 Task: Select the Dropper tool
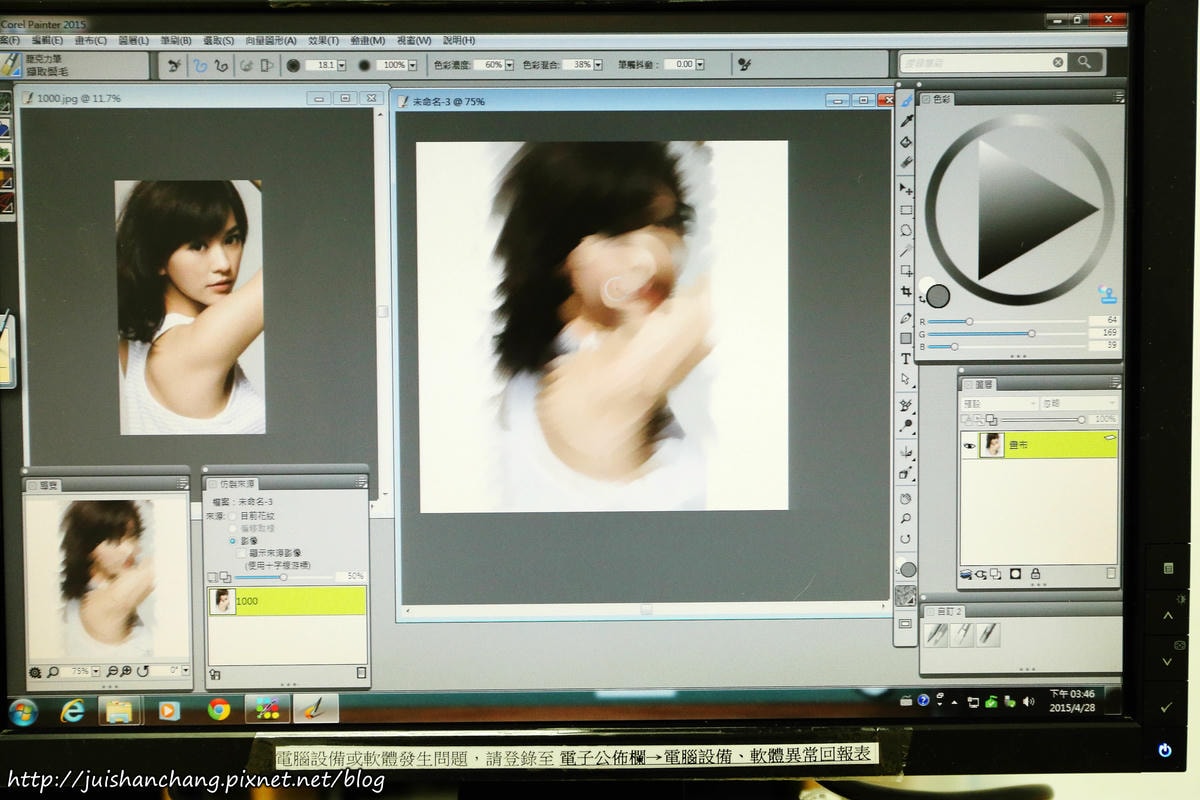pos(906,121)
